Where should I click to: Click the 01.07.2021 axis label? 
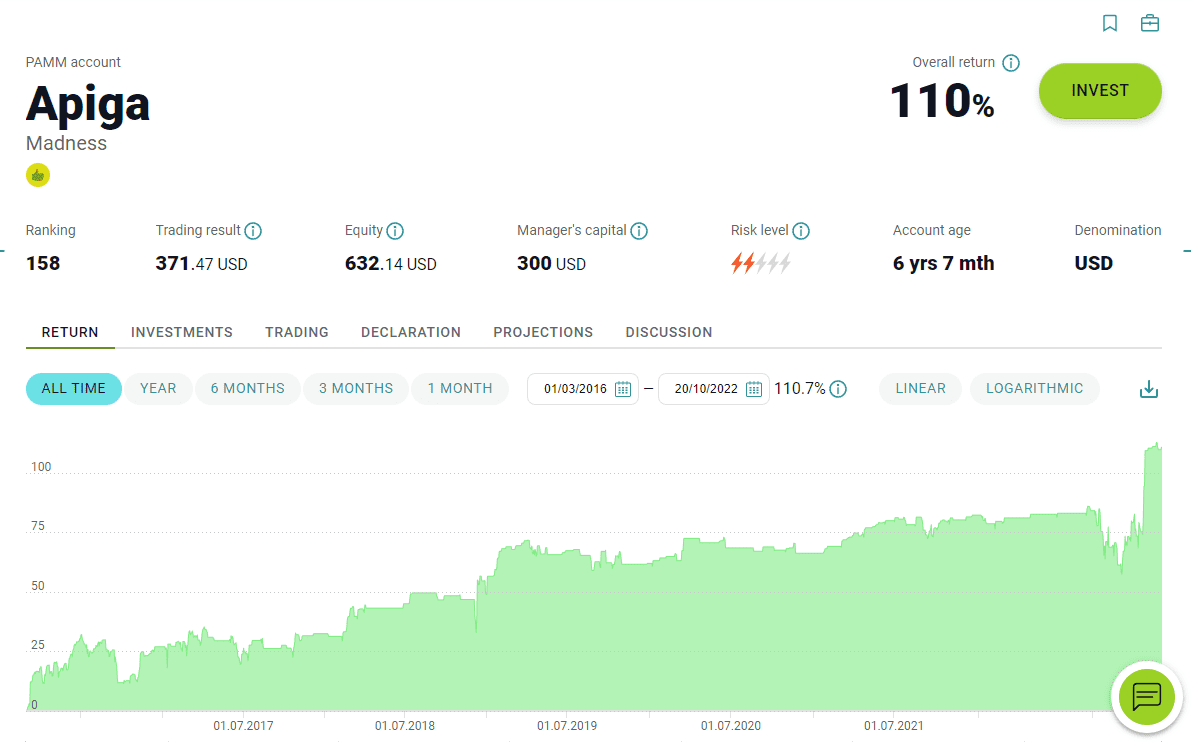pos(893,726)
